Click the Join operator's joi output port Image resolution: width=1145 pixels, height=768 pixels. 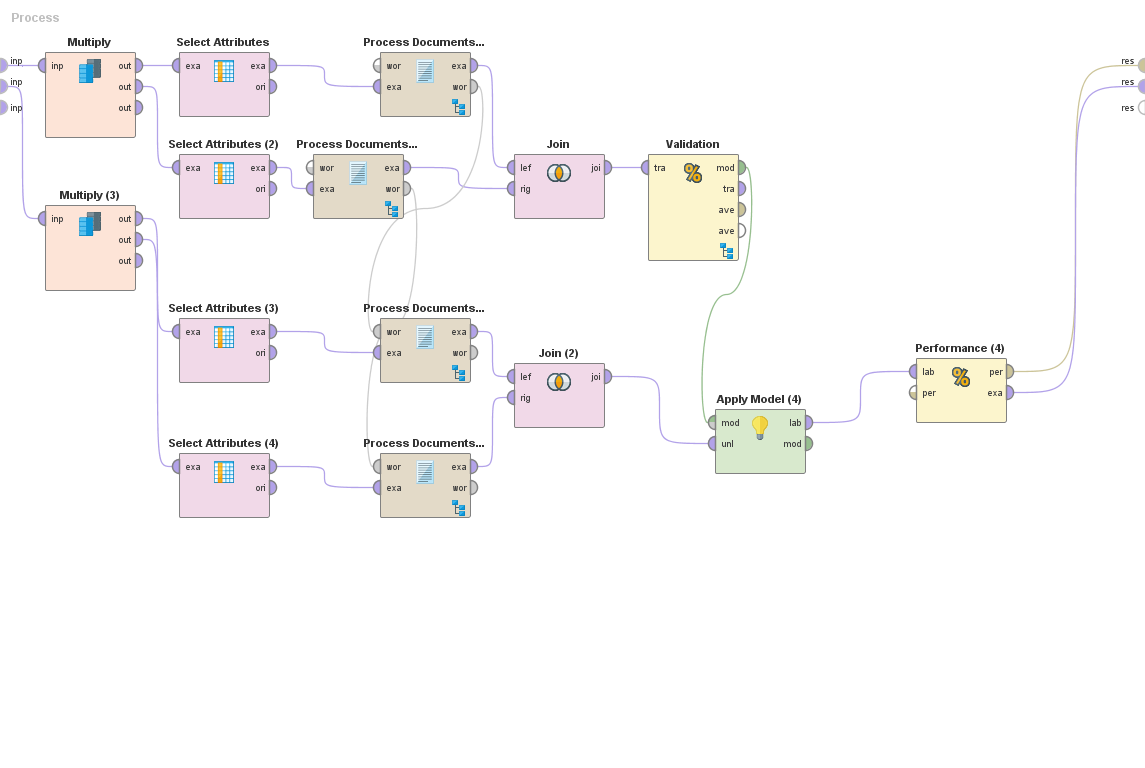coord(606,168)
